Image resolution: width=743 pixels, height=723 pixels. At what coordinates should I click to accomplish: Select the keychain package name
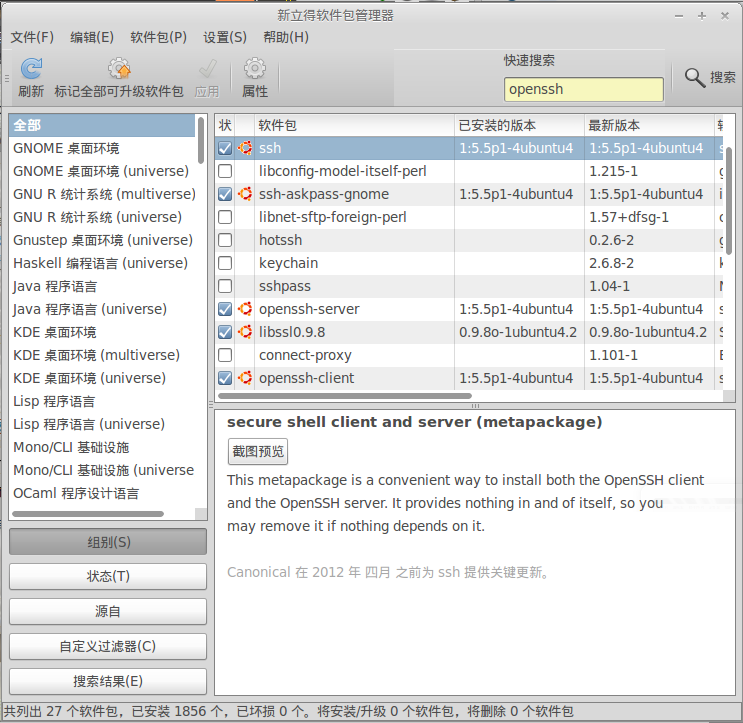[x=288, y=263]
